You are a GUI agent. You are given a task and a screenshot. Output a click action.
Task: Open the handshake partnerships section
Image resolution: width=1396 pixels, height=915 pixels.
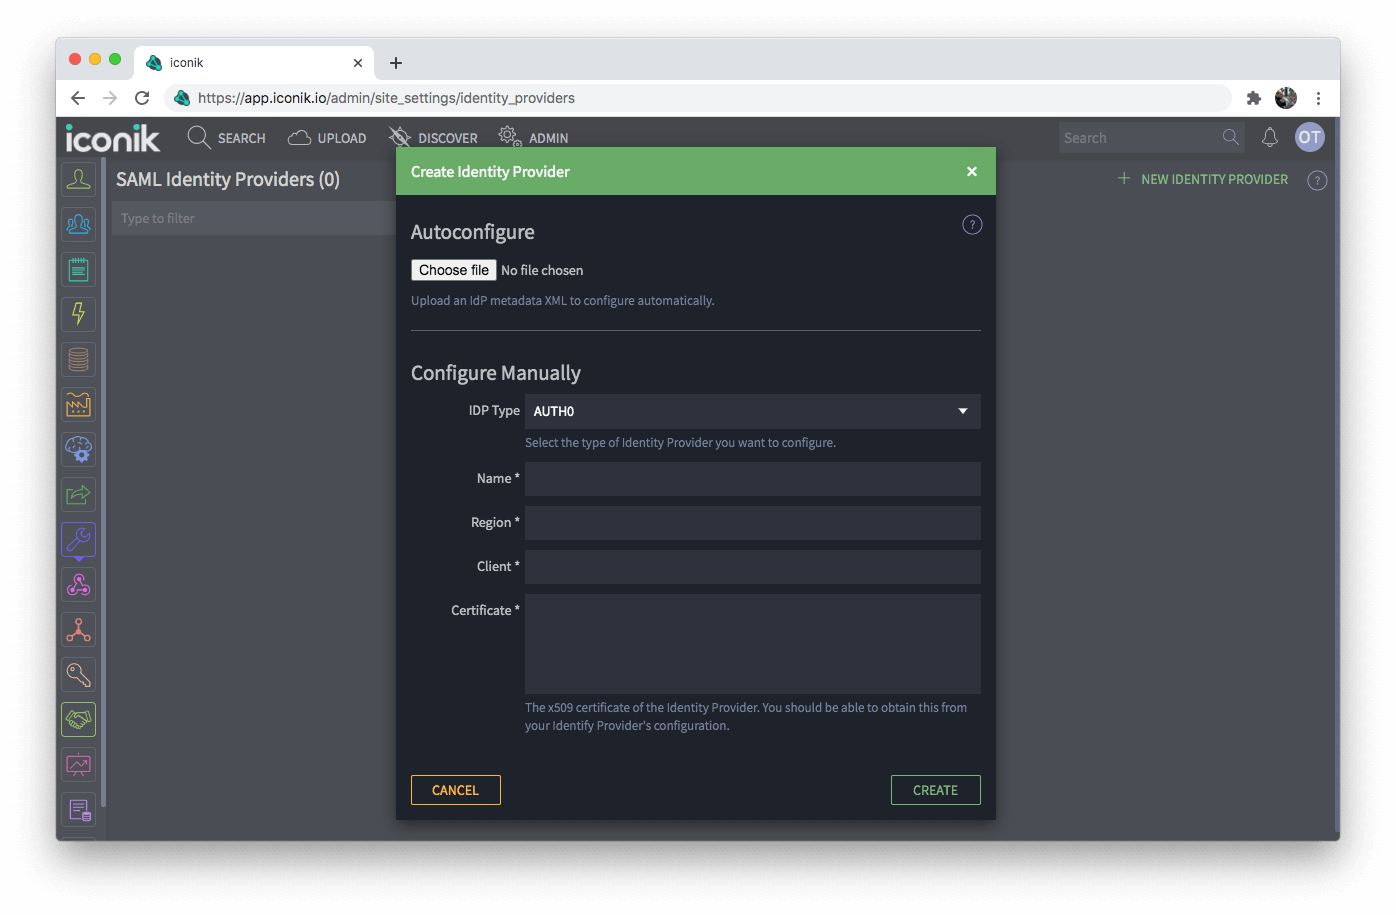tap(78, 719)
